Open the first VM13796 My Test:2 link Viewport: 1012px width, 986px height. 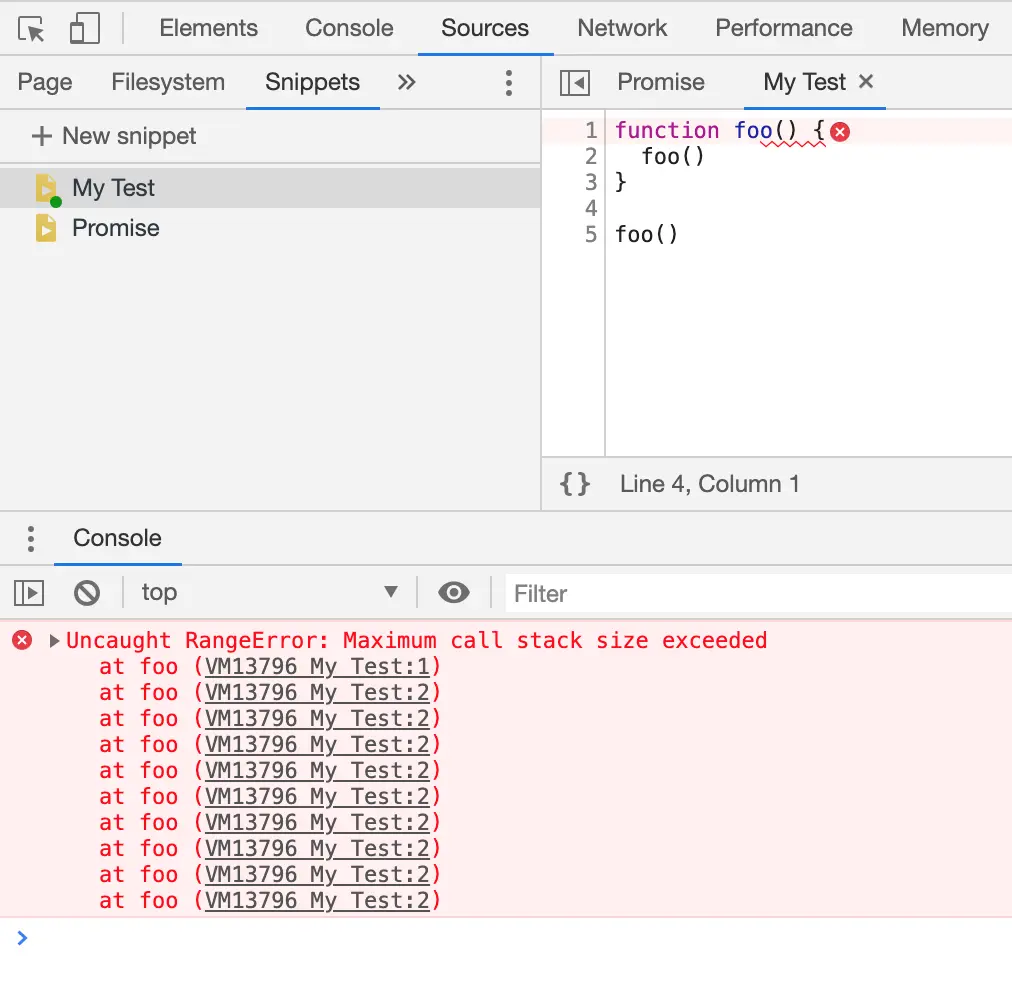[318, 692]
